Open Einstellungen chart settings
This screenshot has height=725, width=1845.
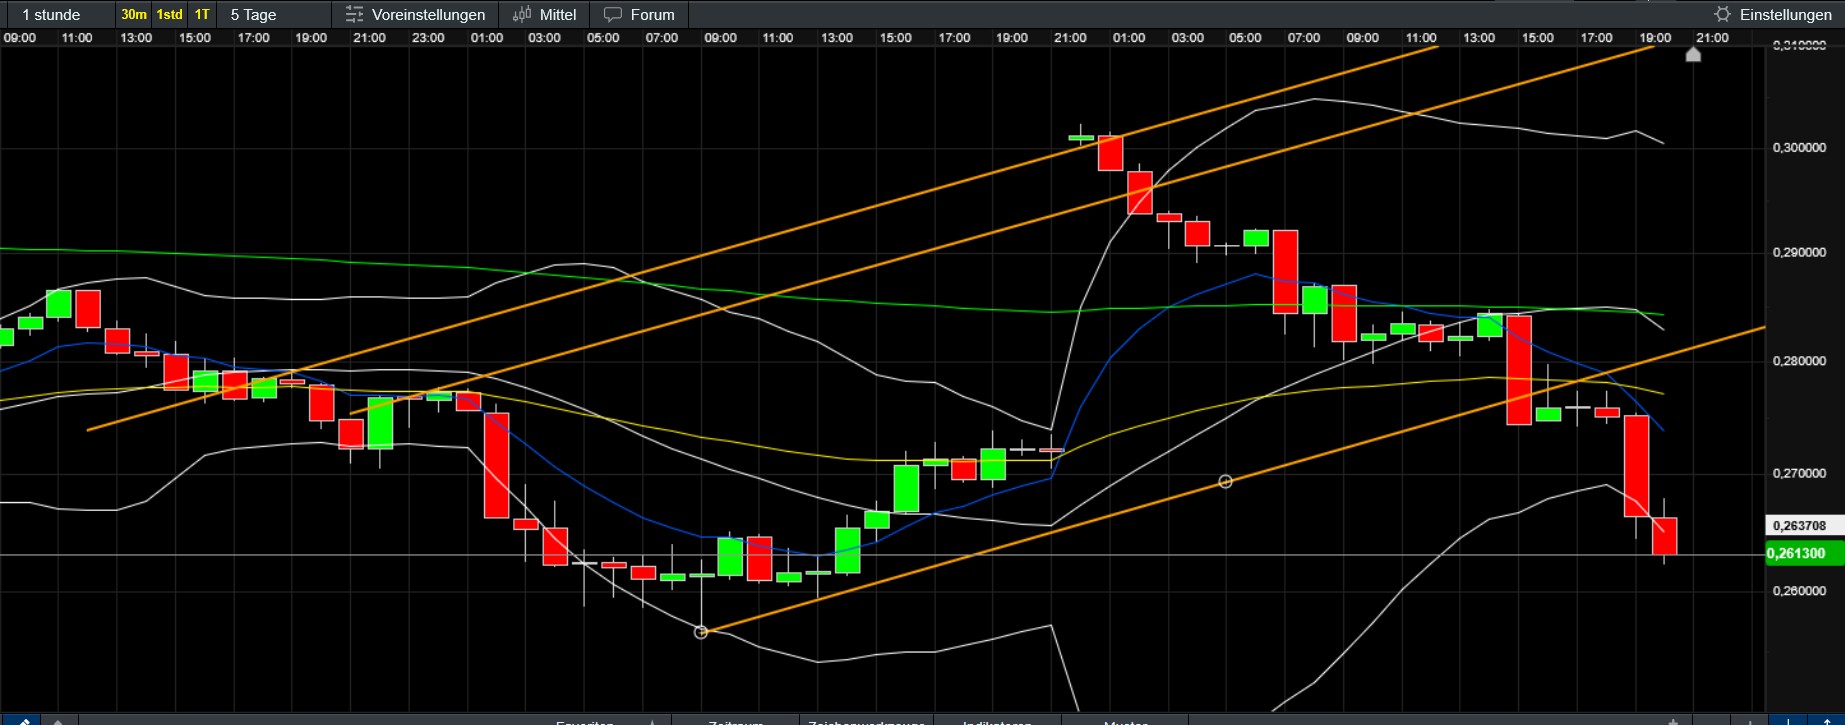(1773, 14)
